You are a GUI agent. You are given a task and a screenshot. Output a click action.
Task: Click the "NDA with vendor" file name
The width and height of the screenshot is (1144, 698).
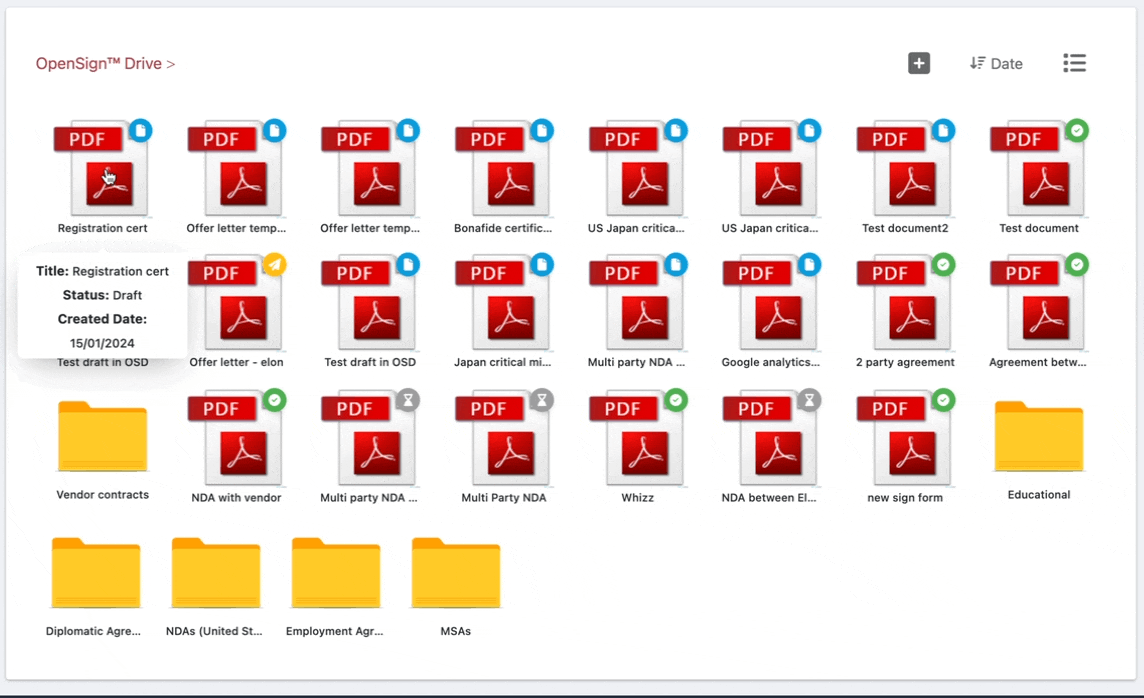tap(236, 497)
